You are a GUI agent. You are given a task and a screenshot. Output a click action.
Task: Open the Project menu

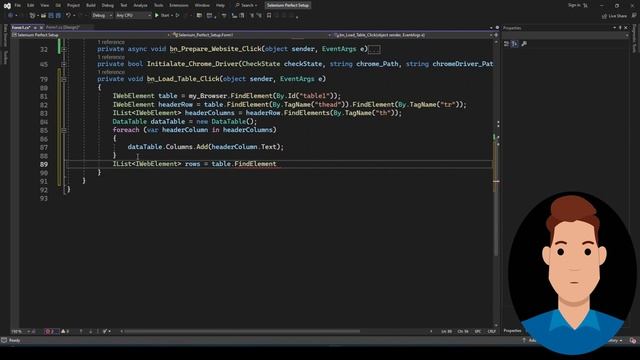coord(73,5)
